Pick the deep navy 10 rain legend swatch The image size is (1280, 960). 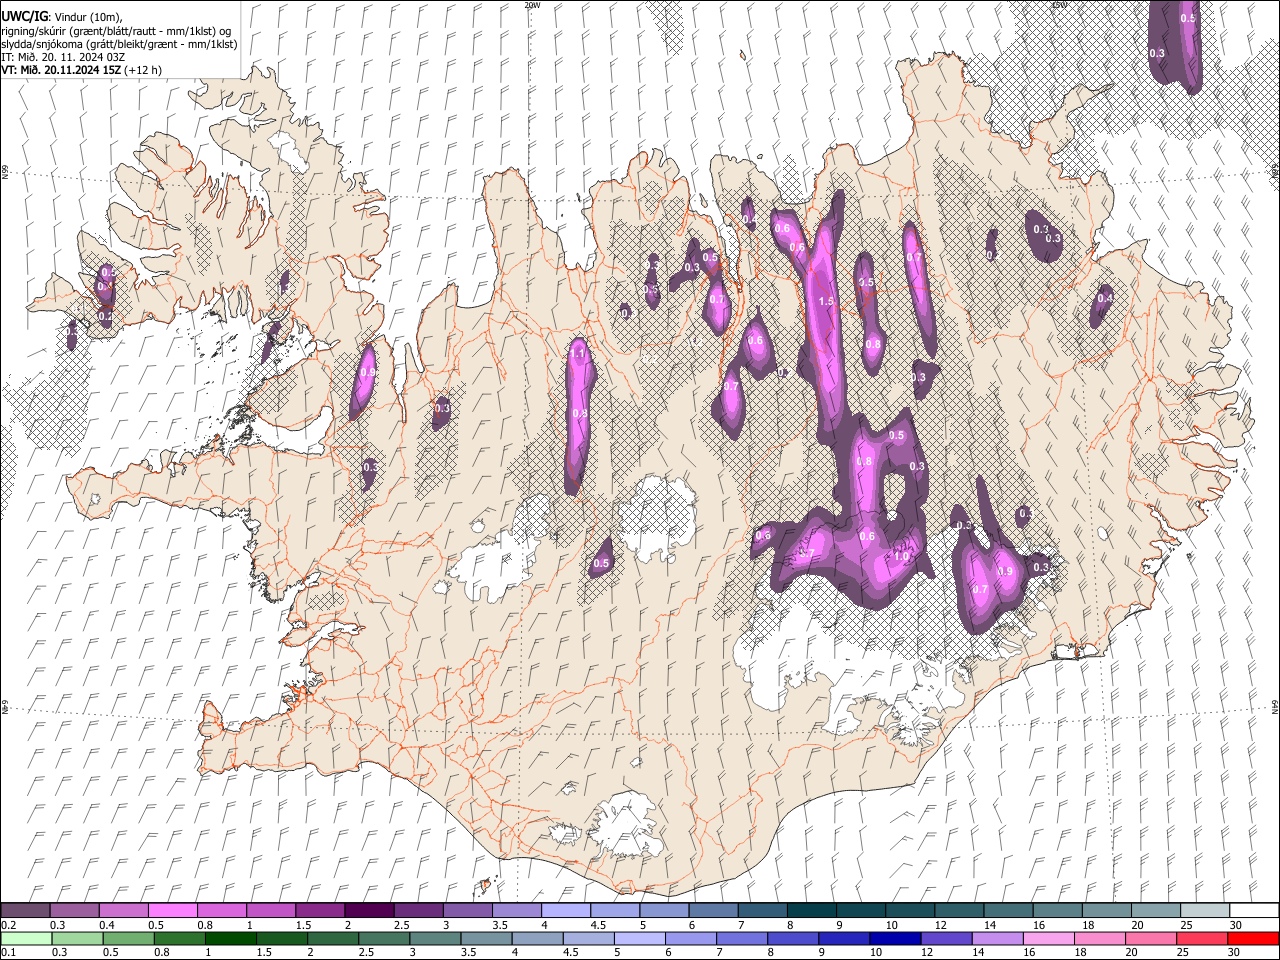pyautogui.click(x=895, y=939)
